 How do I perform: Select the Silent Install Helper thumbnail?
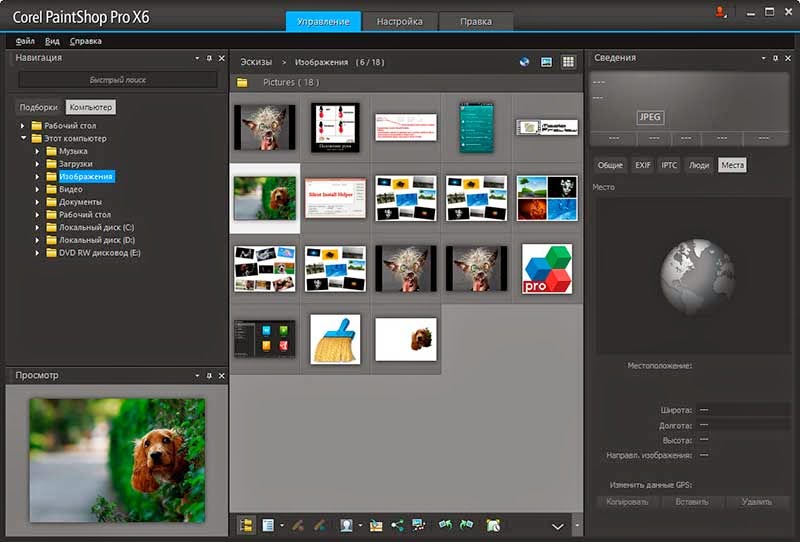click(335, 198)
